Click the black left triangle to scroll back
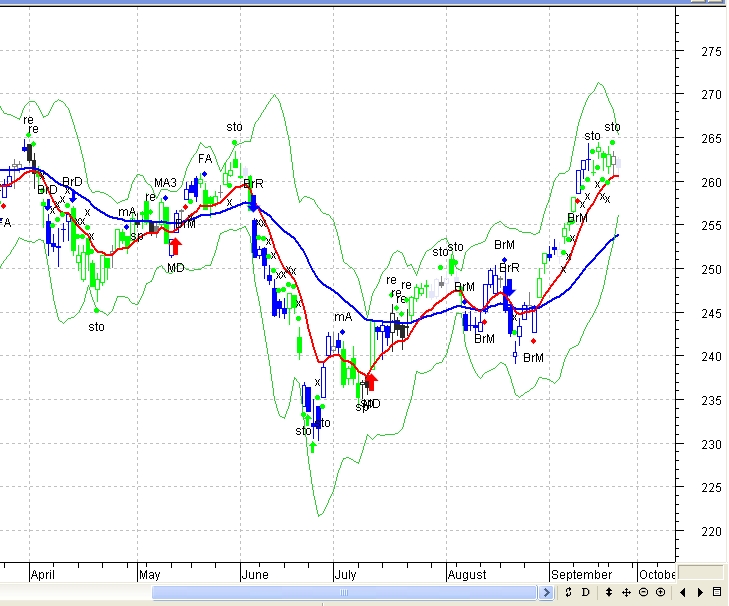729x606 pixels. click(x=682, y=593)
